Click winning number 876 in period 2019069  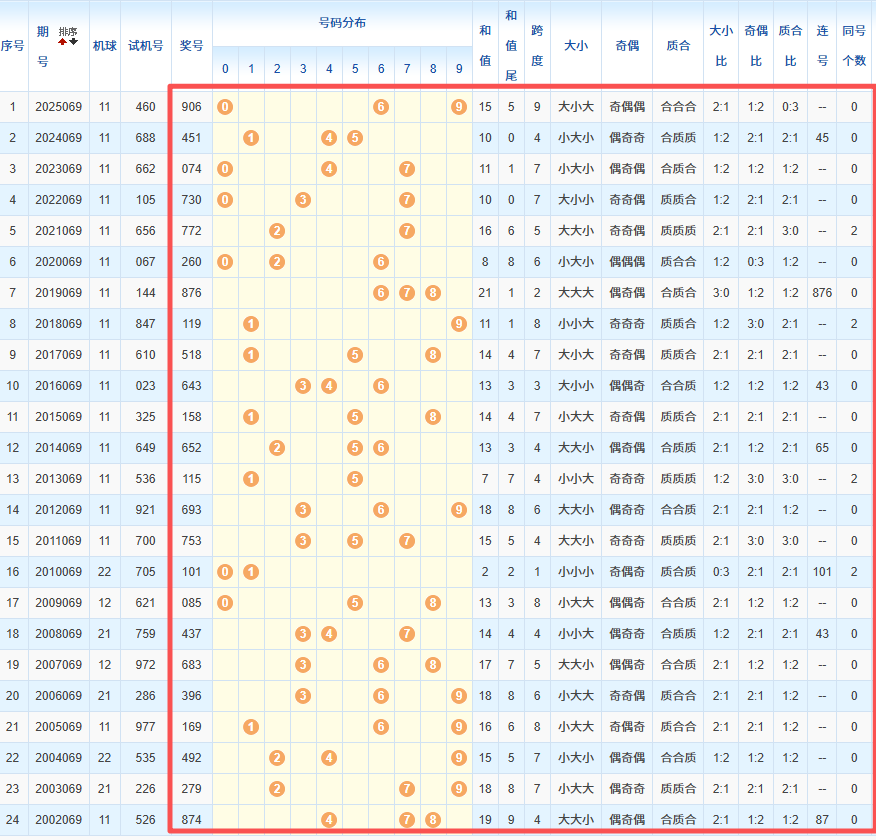(x=191, y=293)
